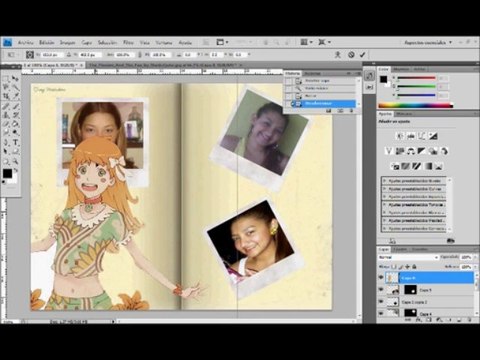
Task: Open the Filtro menu
Action: point(128,43)
